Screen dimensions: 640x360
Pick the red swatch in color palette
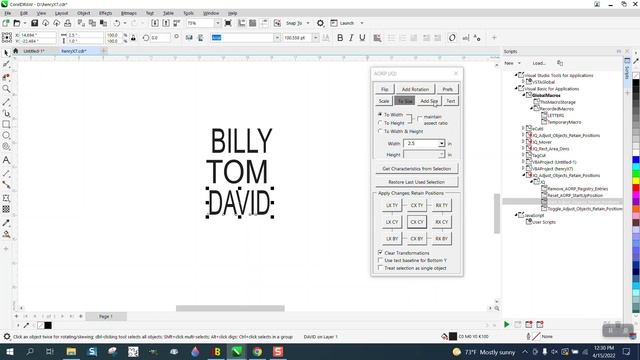pos(636,188)
